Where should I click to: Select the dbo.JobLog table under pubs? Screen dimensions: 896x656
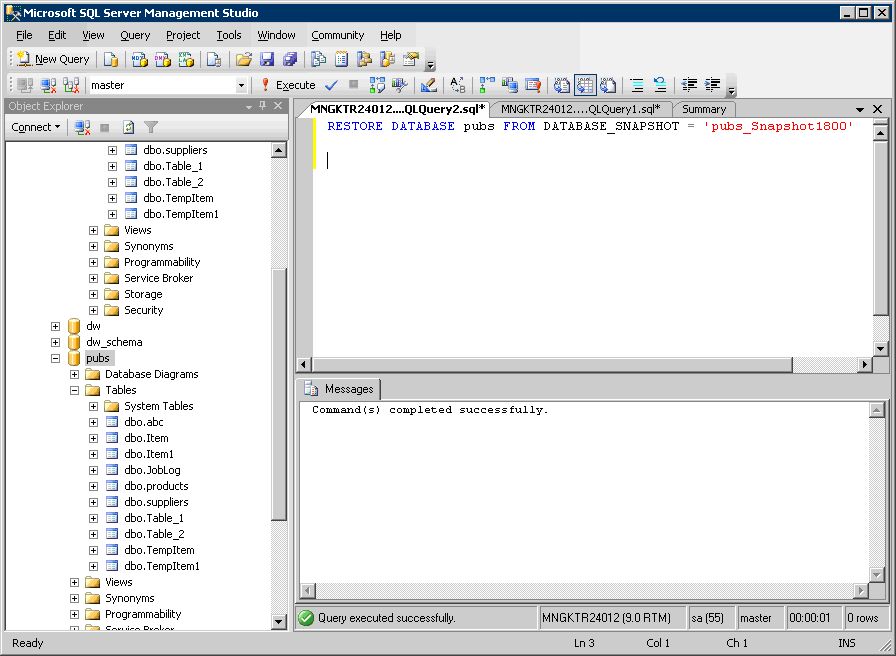tap(152, 470)
